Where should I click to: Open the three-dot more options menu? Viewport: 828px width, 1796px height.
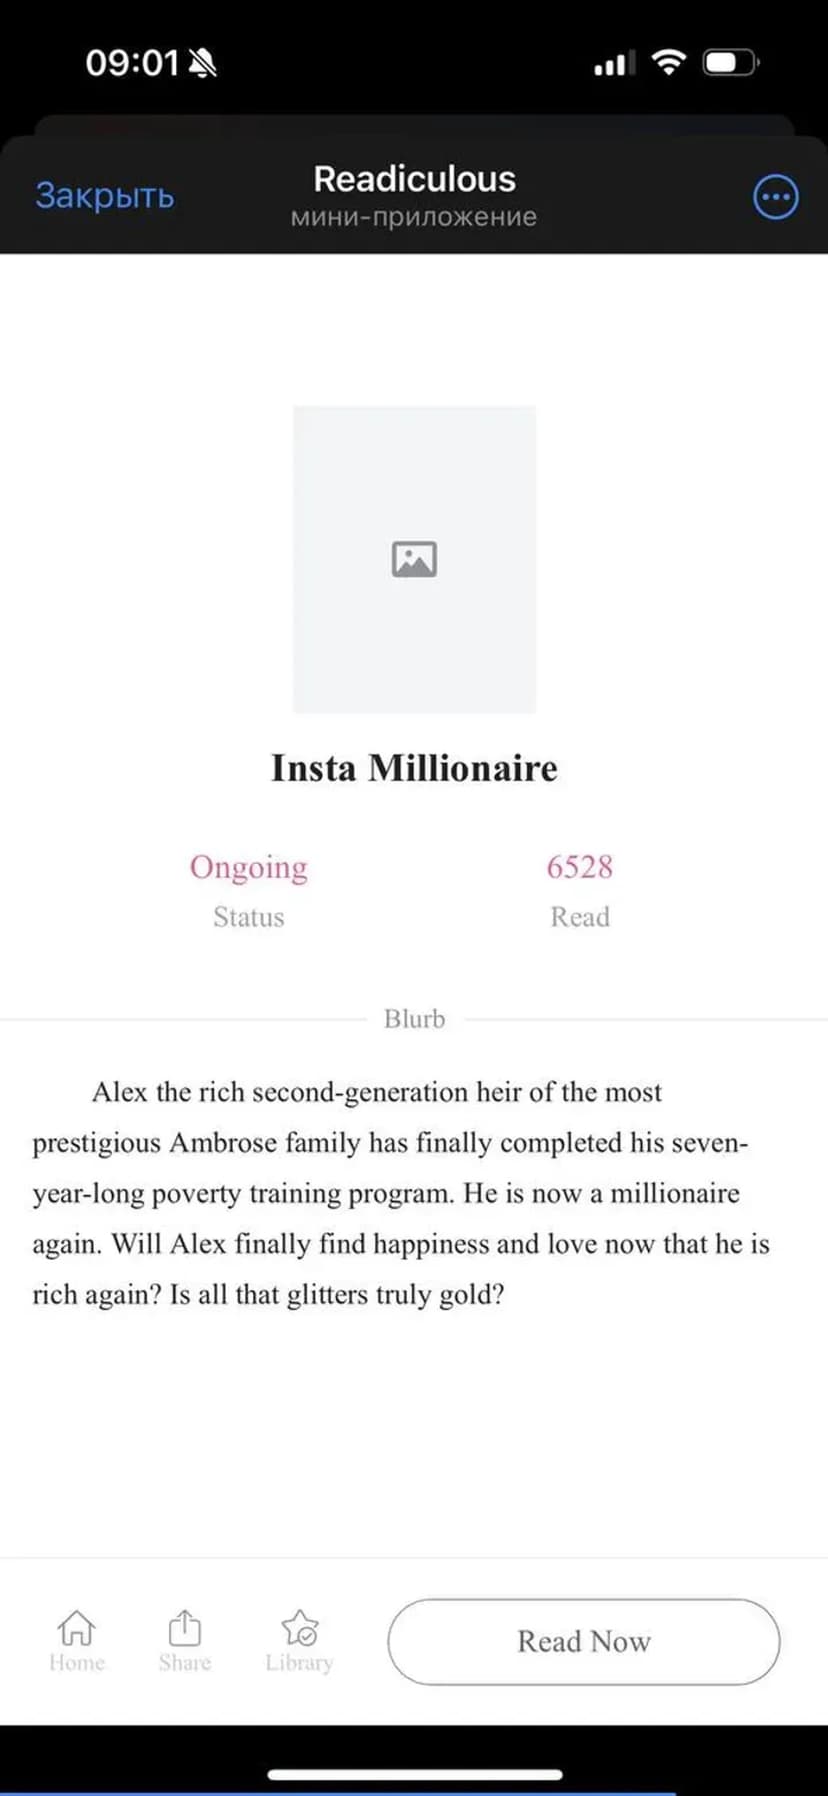click(x=775, y=197)
